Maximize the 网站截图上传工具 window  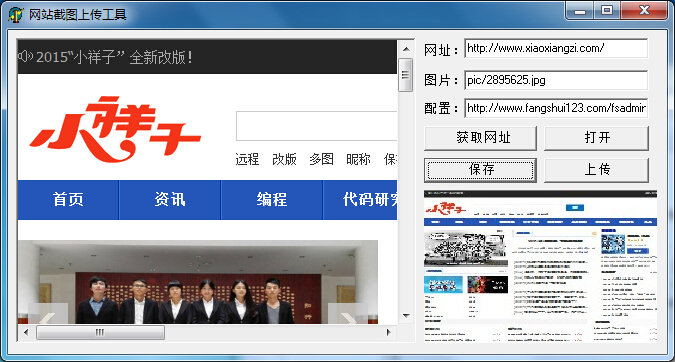[607, 10]
